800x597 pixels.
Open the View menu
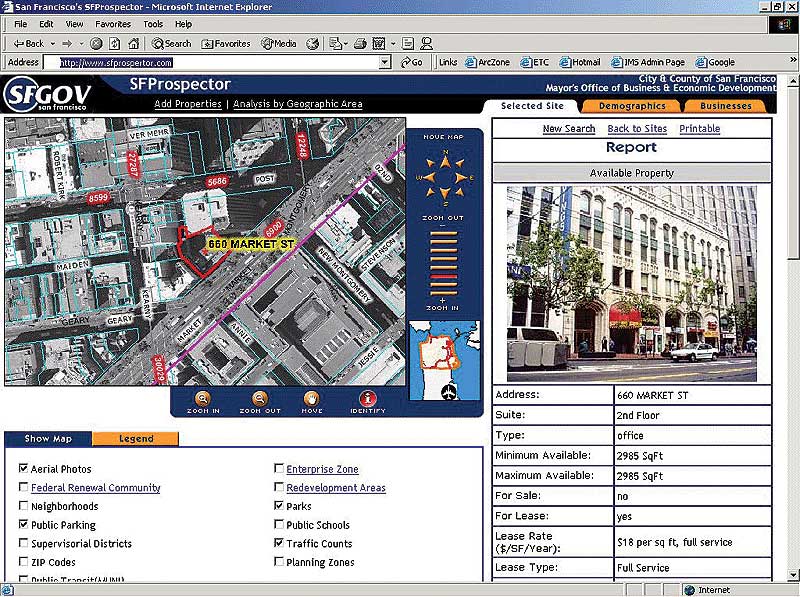[x=74, y=24]
